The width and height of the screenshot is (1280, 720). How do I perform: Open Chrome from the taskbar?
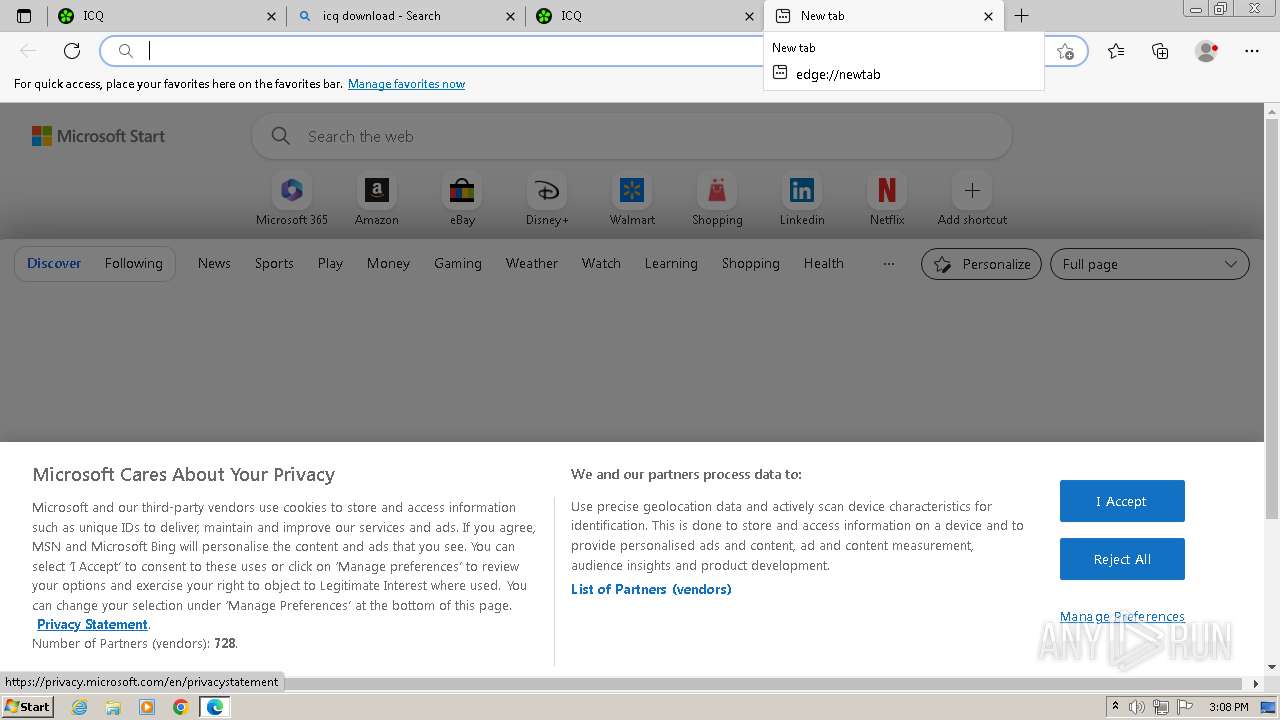181,707
